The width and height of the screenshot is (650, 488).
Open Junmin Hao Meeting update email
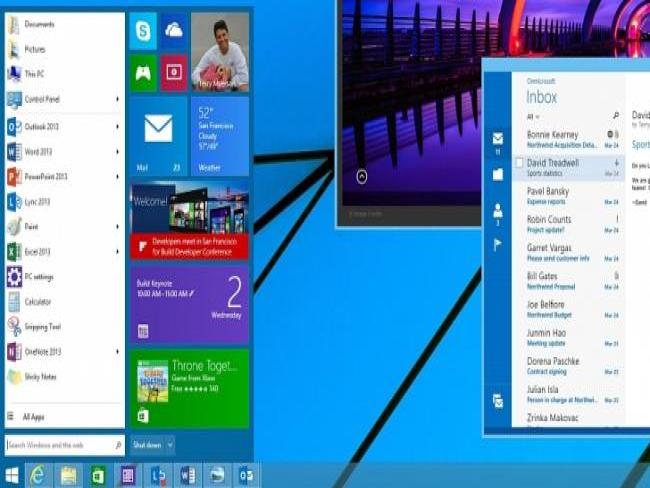568,337
